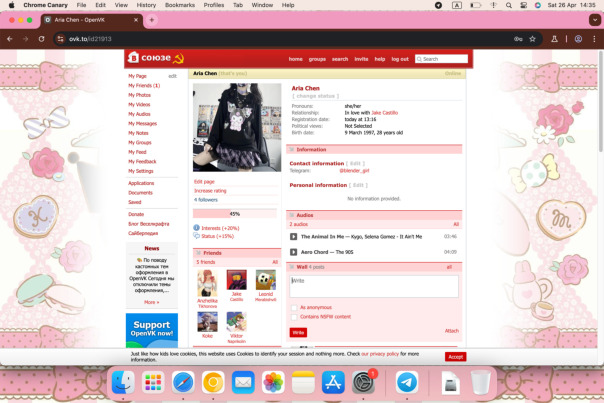
Task: Open friend Anzhelika's avatar
Action: [207, 283]
